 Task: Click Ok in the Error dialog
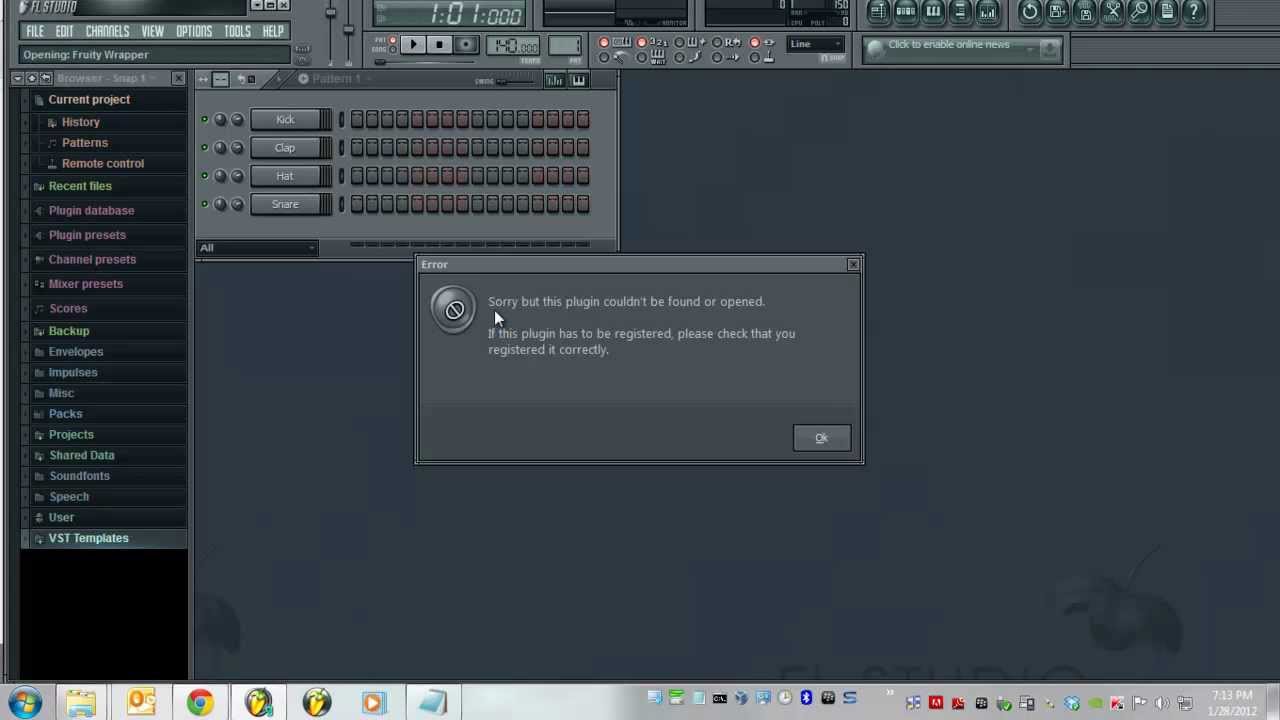pos(821,438)
